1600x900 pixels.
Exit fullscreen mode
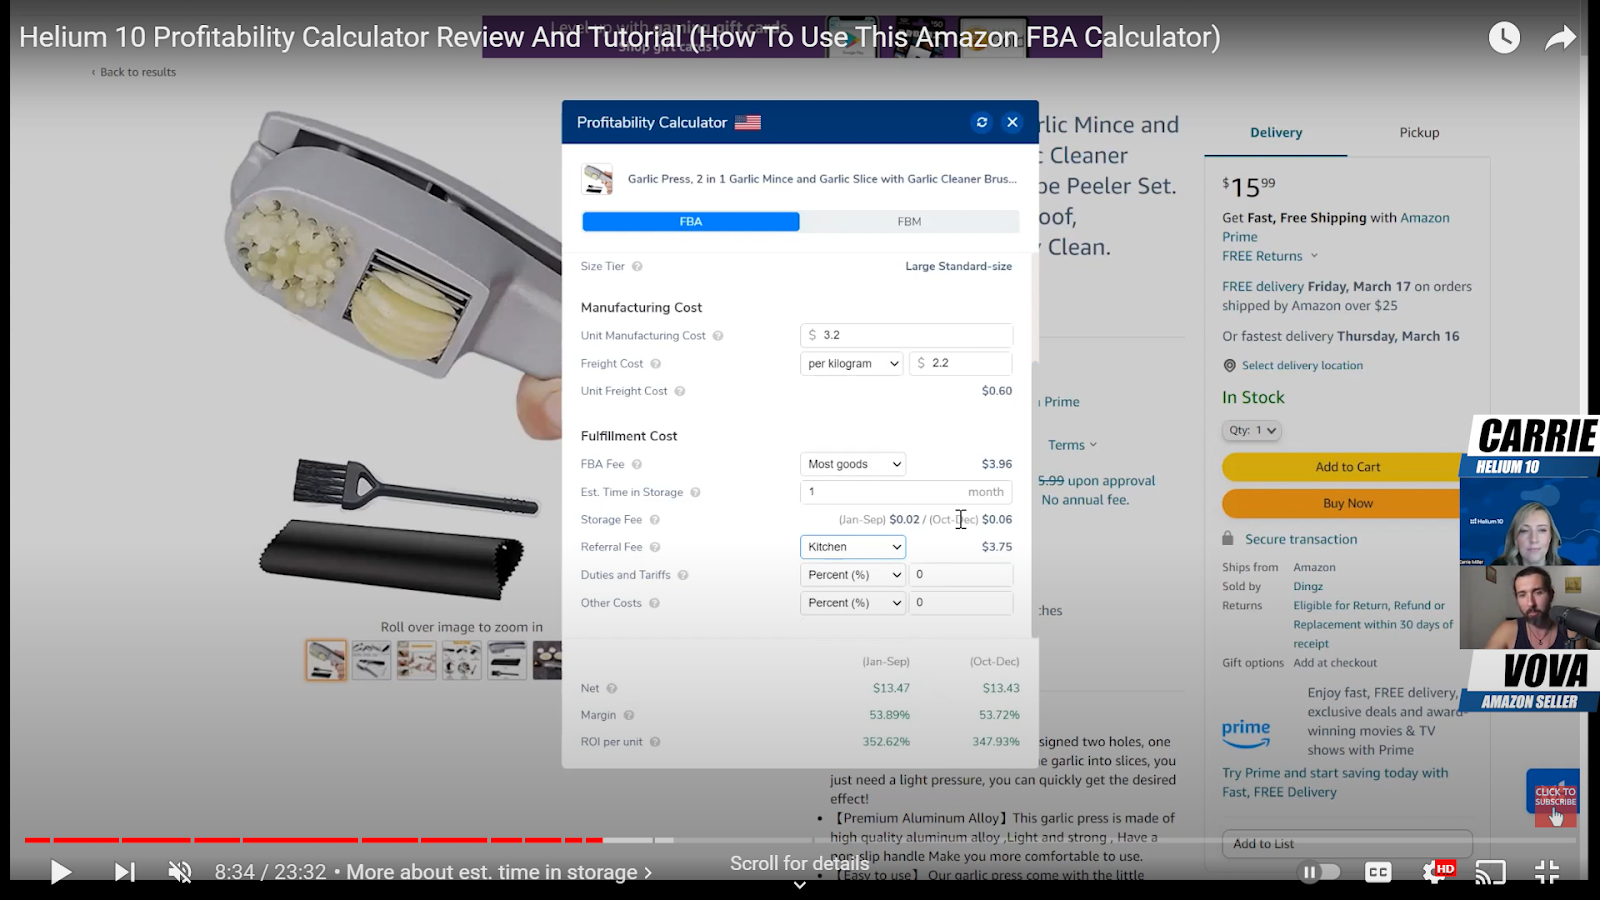pos(1547,872)
